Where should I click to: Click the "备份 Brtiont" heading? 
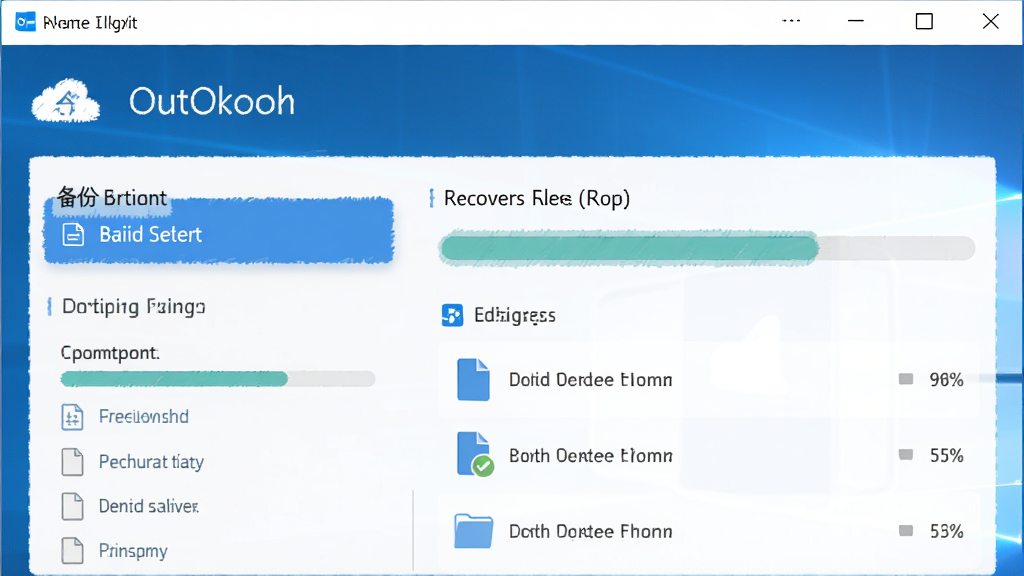tap(112, 197)
